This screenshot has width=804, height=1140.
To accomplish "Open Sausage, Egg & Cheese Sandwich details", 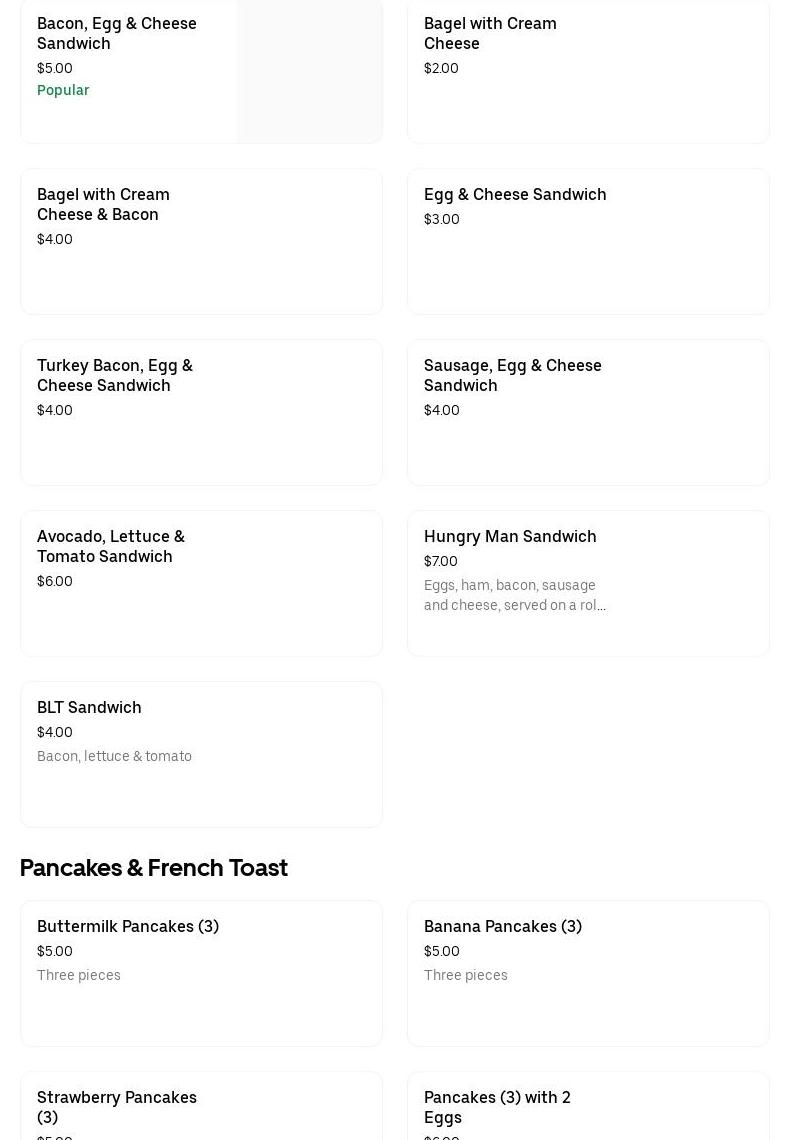I will (x=513, y=375).
